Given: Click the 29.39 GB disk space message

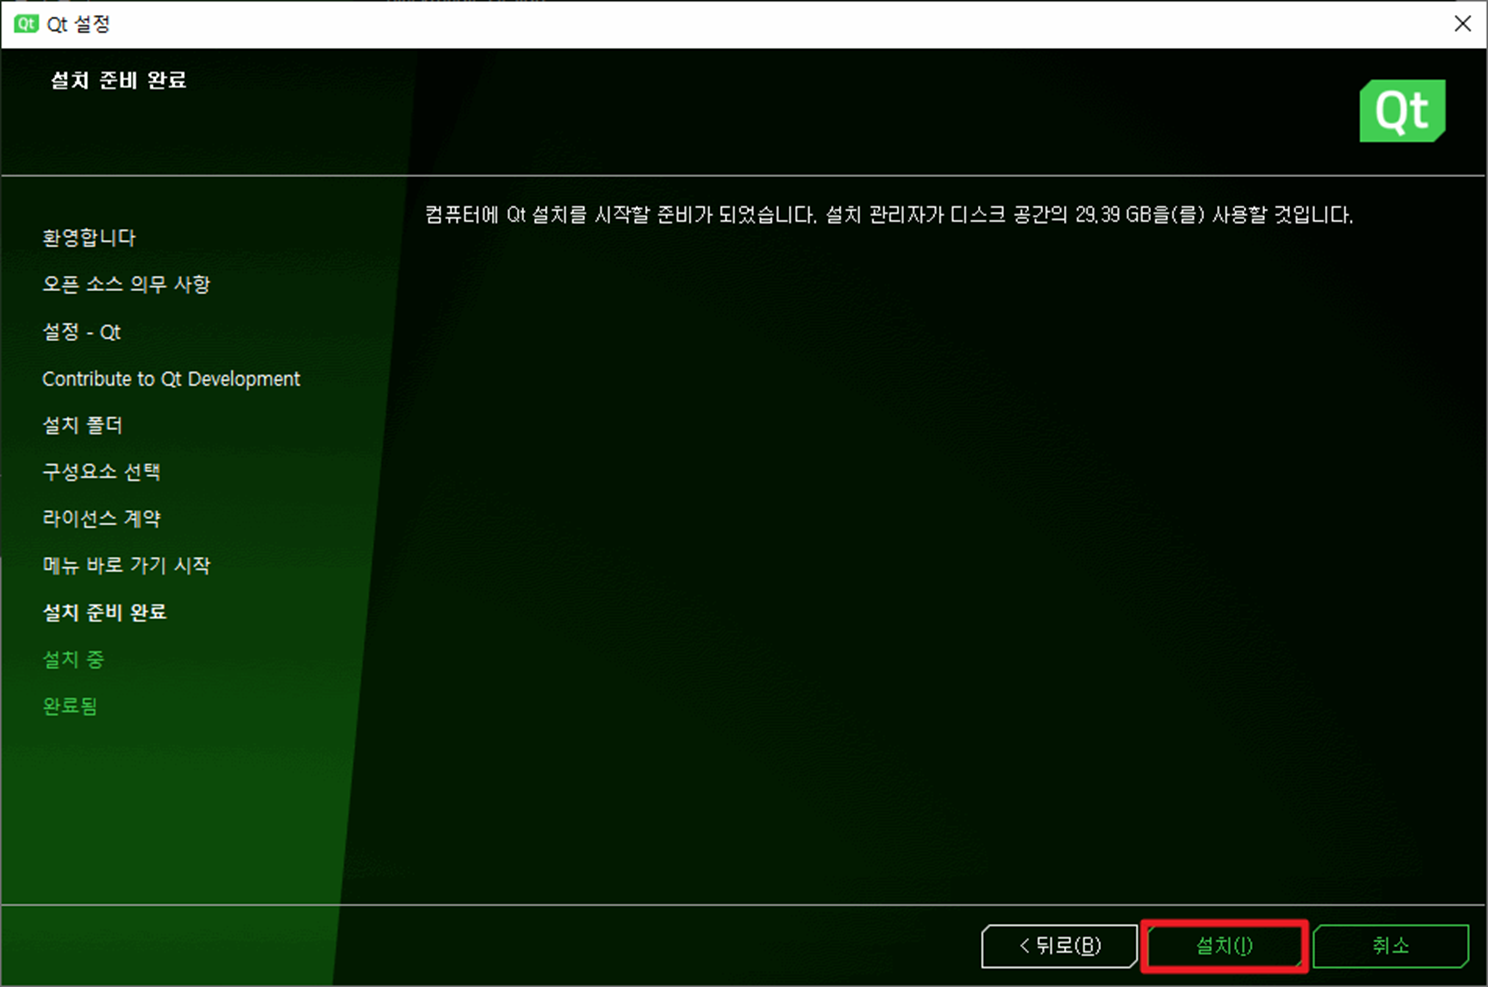Looking at the screenshot, I should point(889,215).
